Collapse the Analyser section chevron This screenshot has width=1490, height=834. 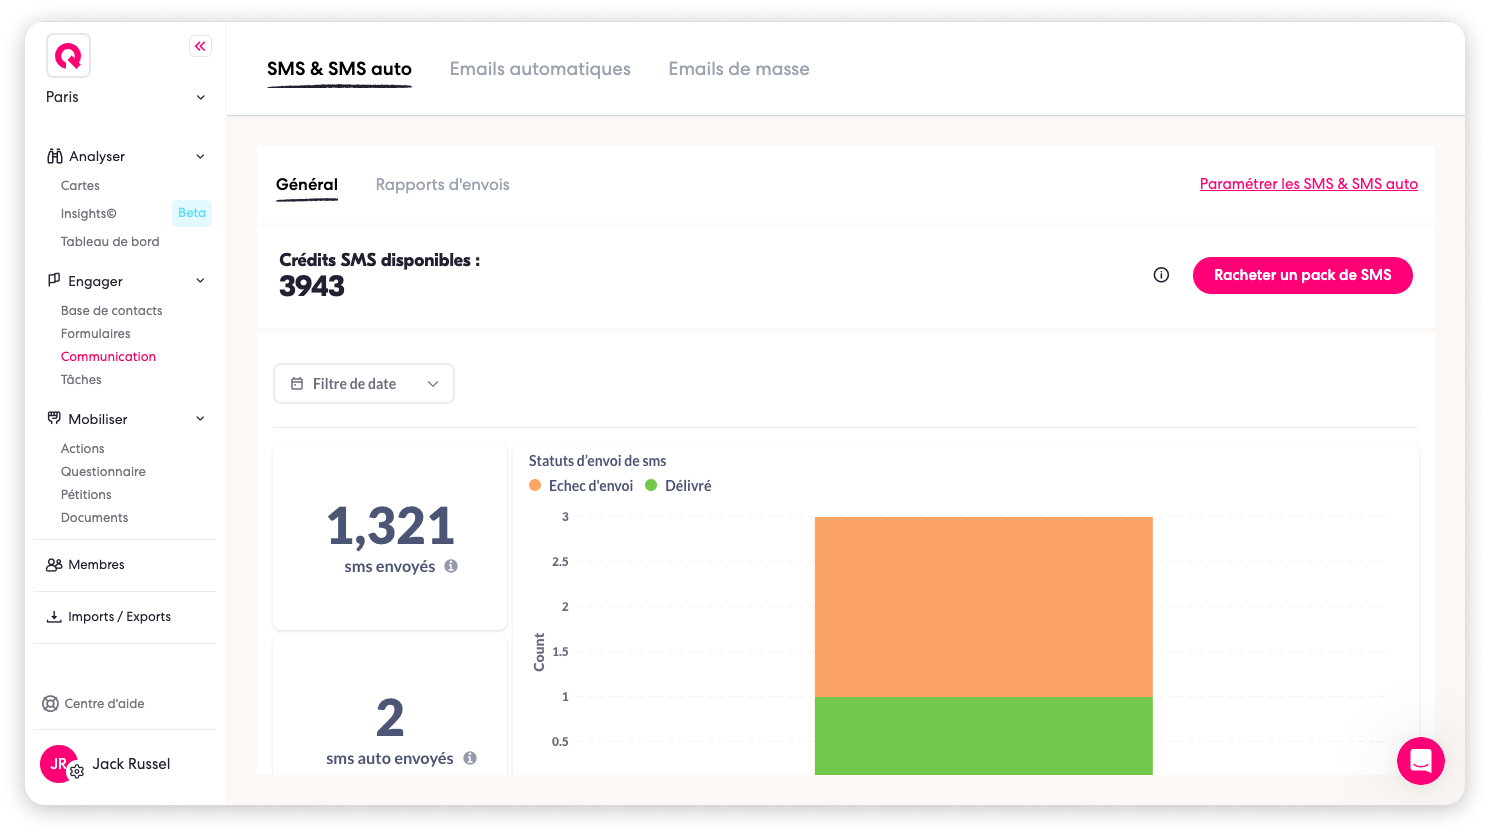200,156
